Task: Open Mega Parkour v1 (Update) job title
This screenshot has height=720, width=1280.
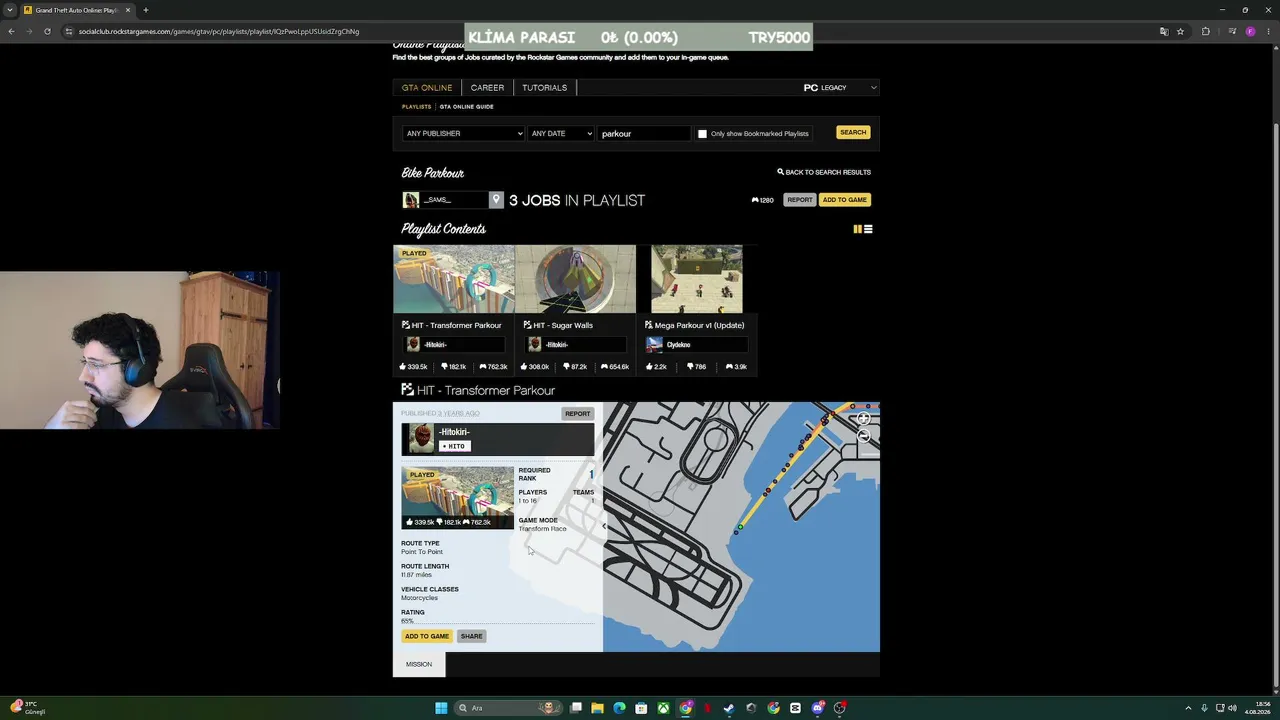Action: pyautogui.click(x=699, y=325)
